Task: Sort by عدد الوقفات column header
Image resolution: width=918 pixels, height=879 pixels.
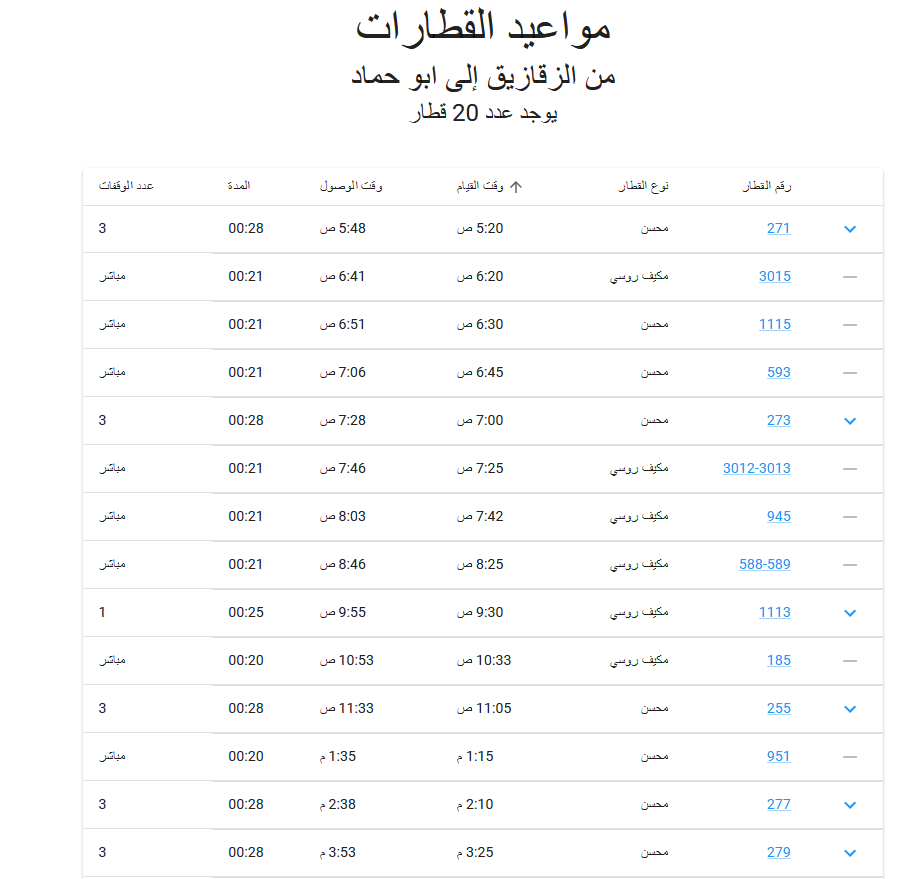Action: click(126, 186)
